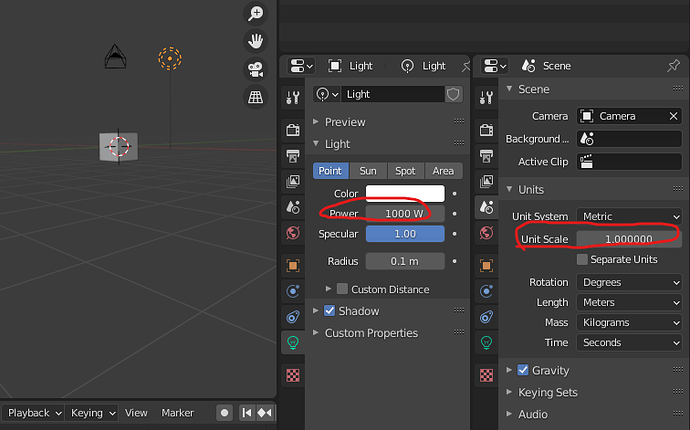Image resolution: width=690 pixels, height=430 pixels.
Task: Select Sun light type
Action: click(368, 171)
